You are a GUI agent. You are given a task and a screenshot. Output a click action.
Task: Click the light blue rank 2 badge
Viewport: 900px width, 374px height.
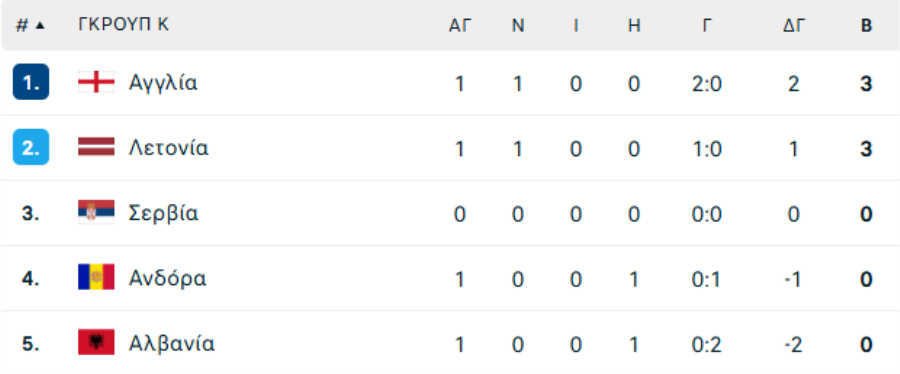pyautogui.click(x=31, y=147)
